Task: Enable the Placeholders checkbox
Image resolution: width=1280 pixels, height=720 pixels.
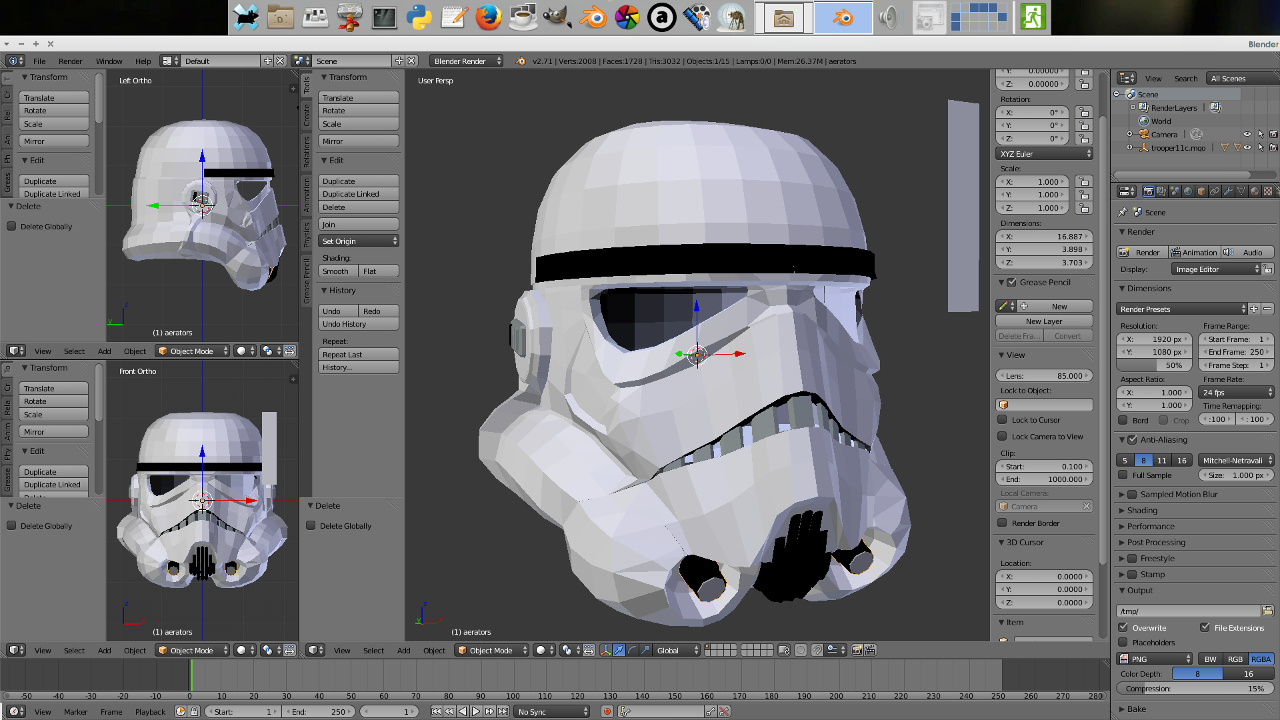Action: 1124,642
